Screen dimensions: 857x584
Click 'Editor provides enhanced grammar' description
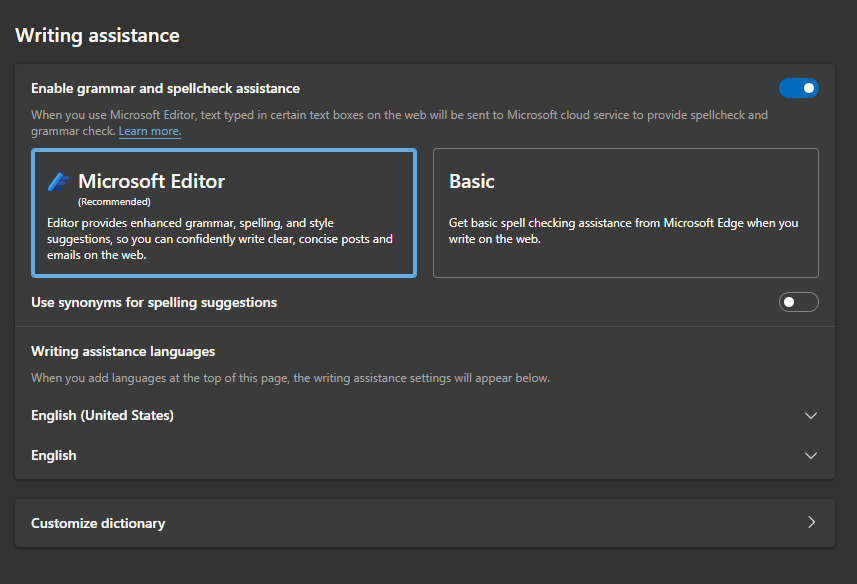pyautogui.click(x=220, y=239)
